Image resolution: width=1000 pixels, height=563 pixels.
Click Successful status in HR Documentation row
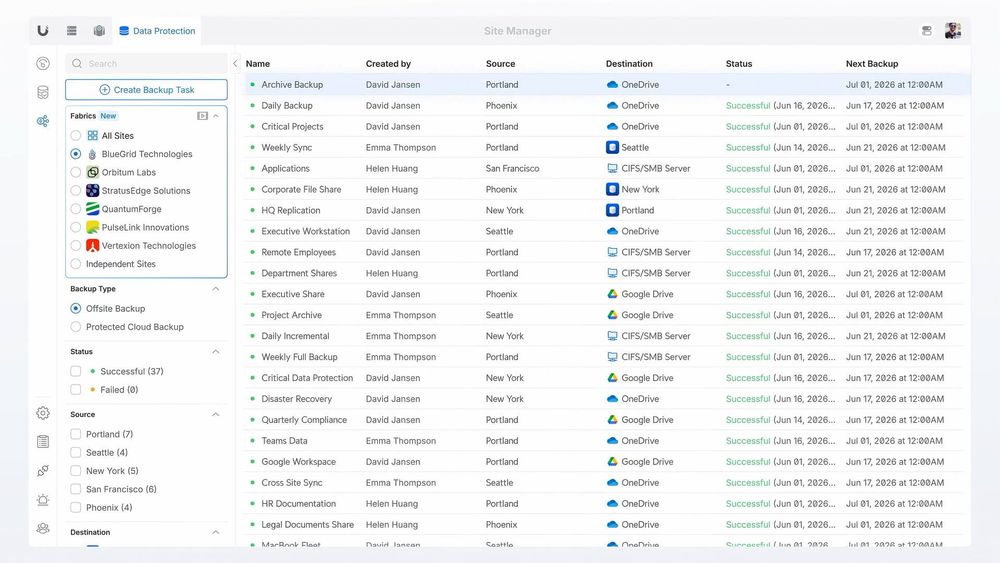coord(748,504)
